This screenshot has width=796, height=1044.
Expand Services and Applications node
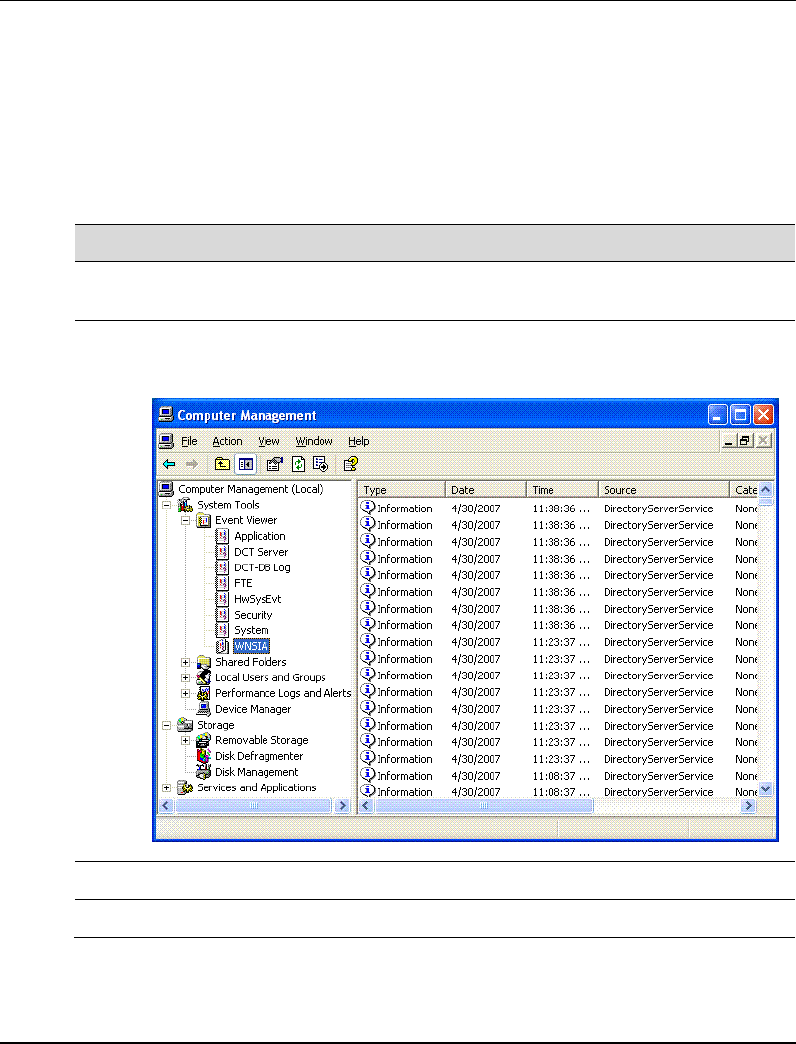[166, 788]
